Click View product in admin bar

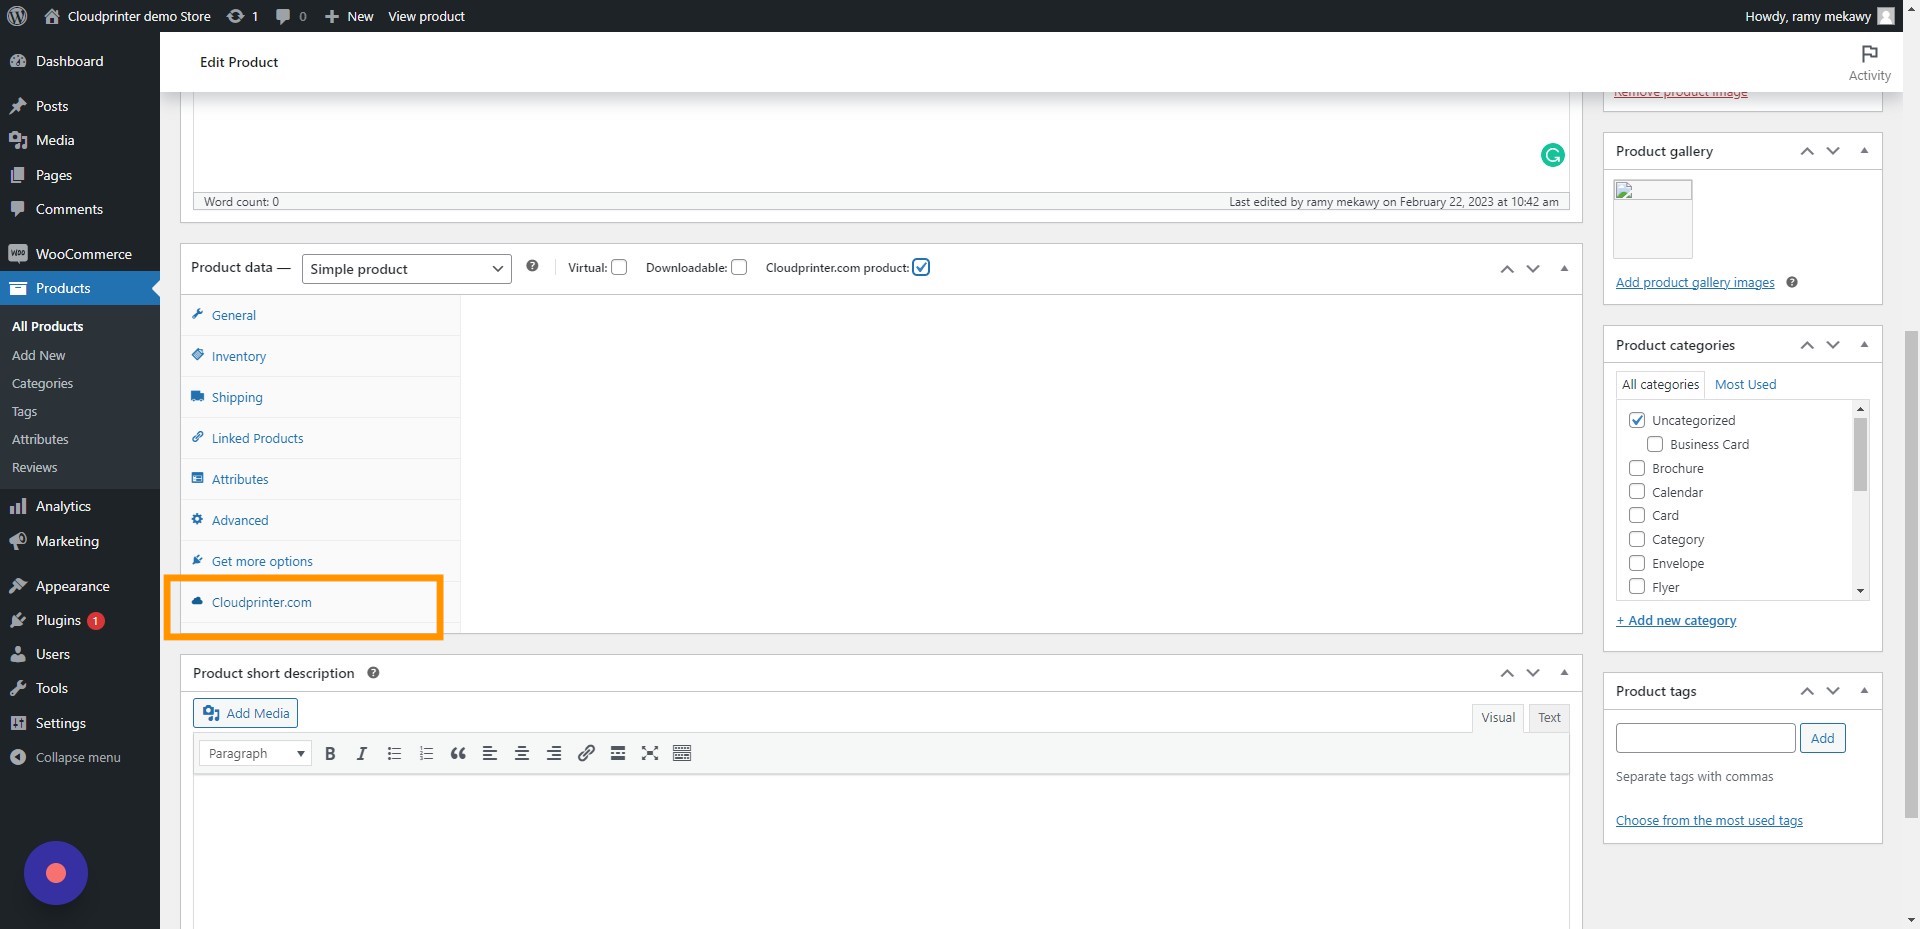click(x=426, y=16)
